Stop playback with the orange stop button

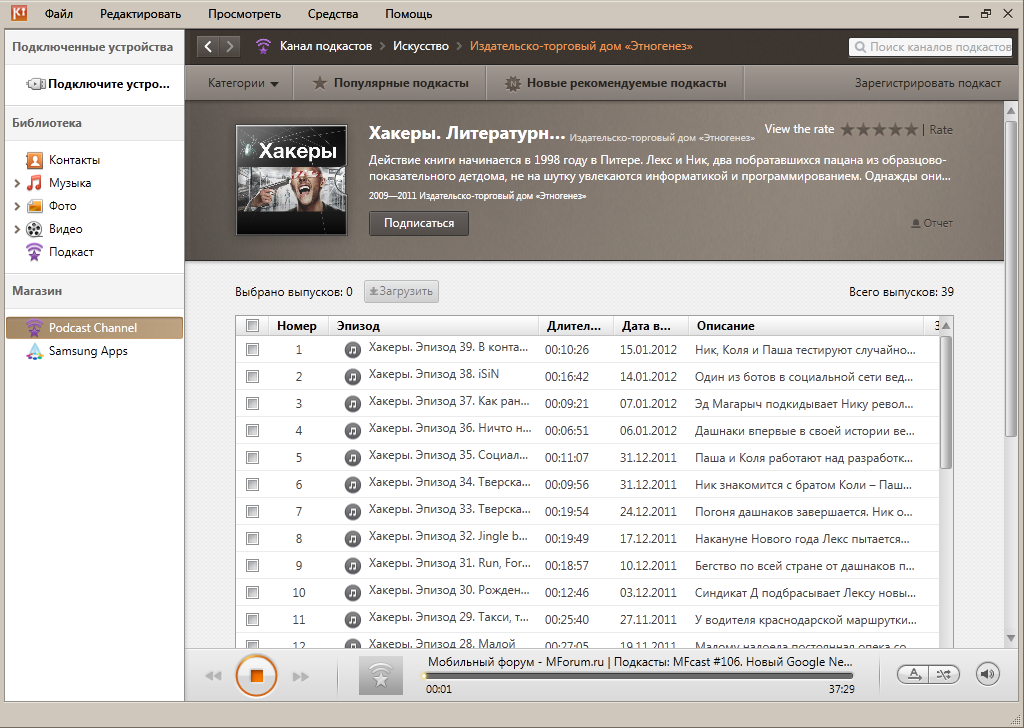257,676
